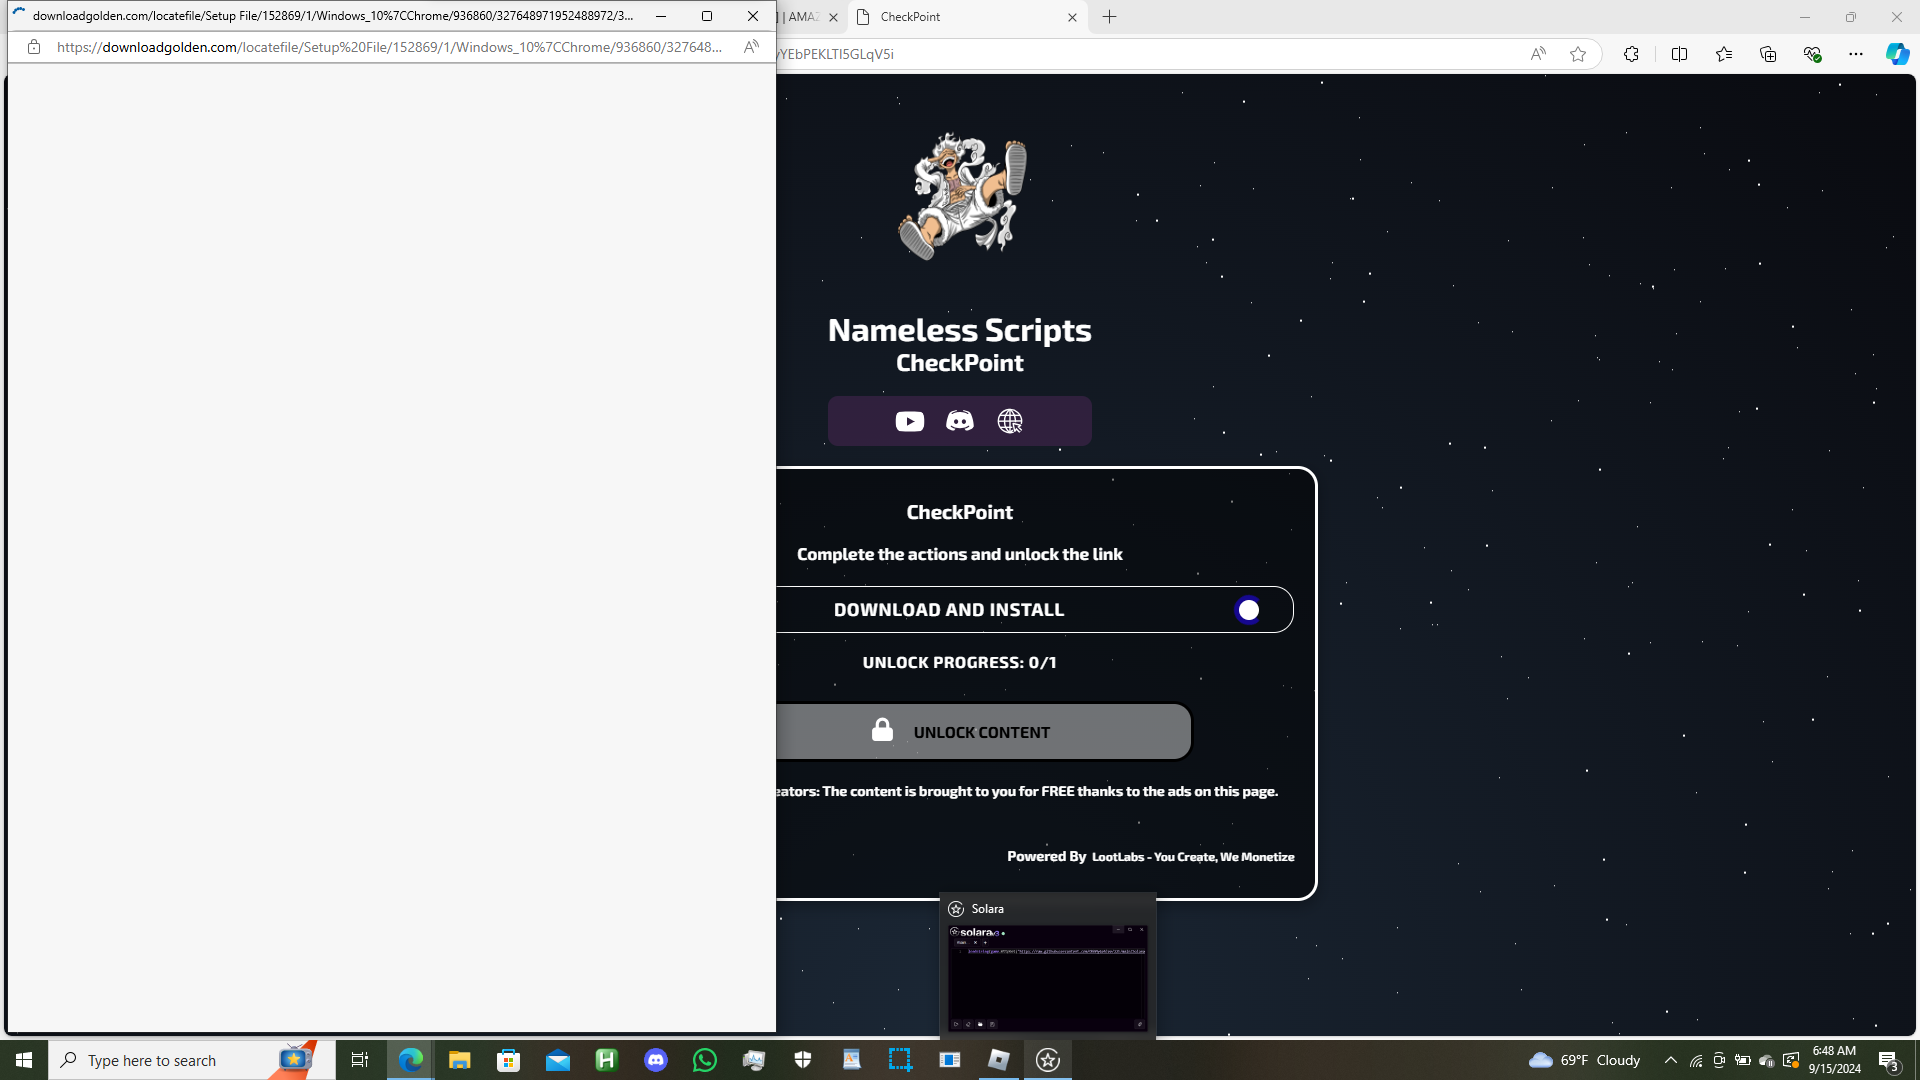Click the Solara window preview thumbnail
The width and height of the screenshot is (1920, 1080).
[x=1047, y=977]
